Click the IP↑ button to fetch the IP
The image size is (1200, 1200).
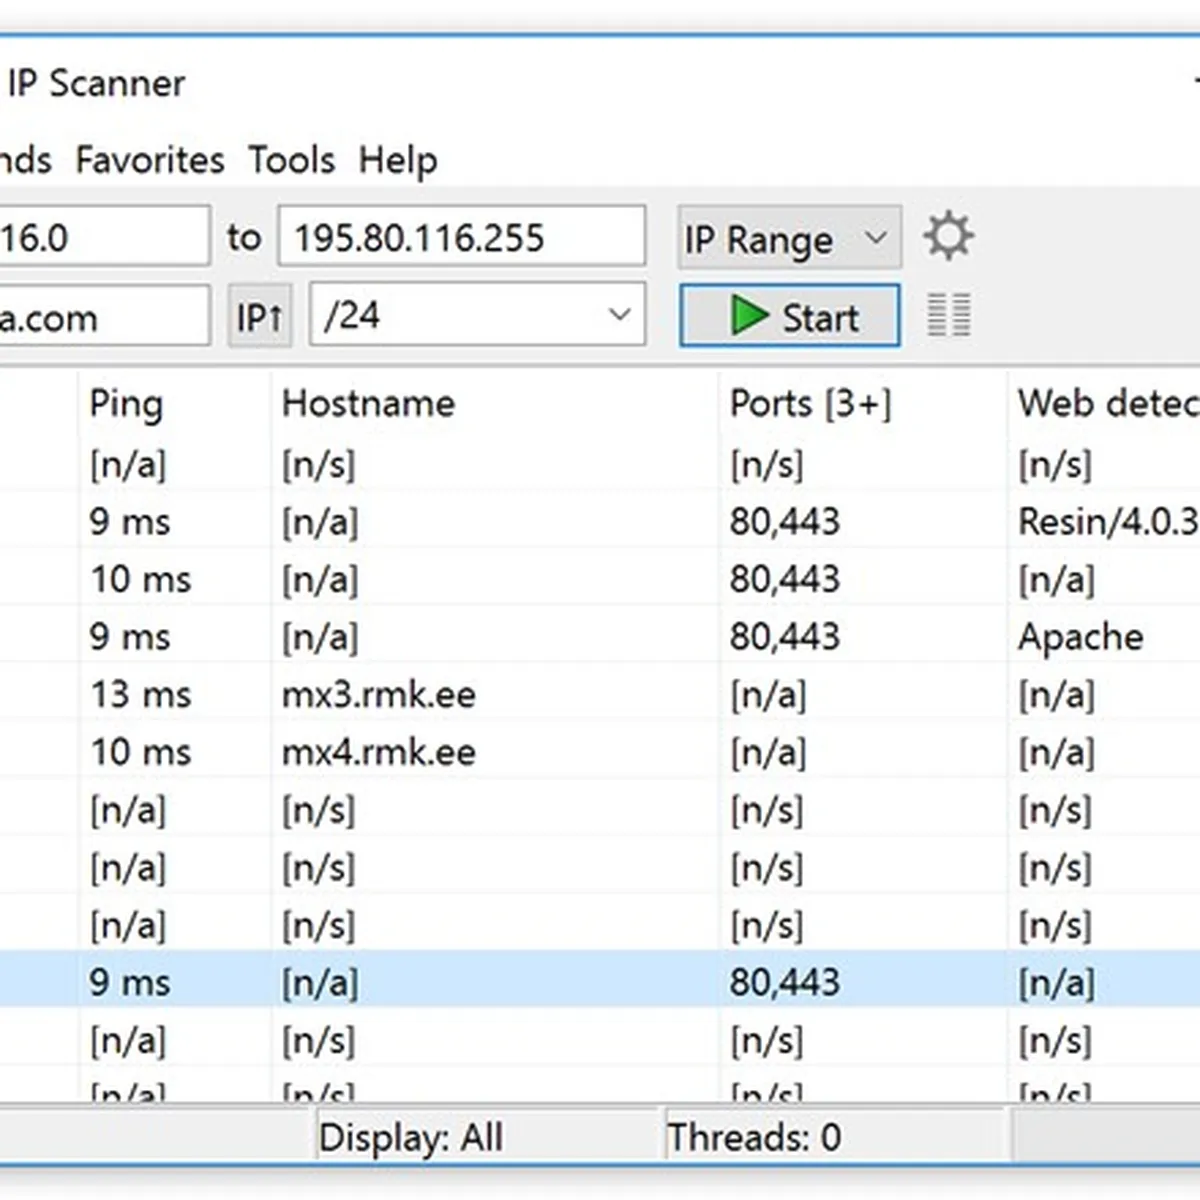click(x=259, y=315)
